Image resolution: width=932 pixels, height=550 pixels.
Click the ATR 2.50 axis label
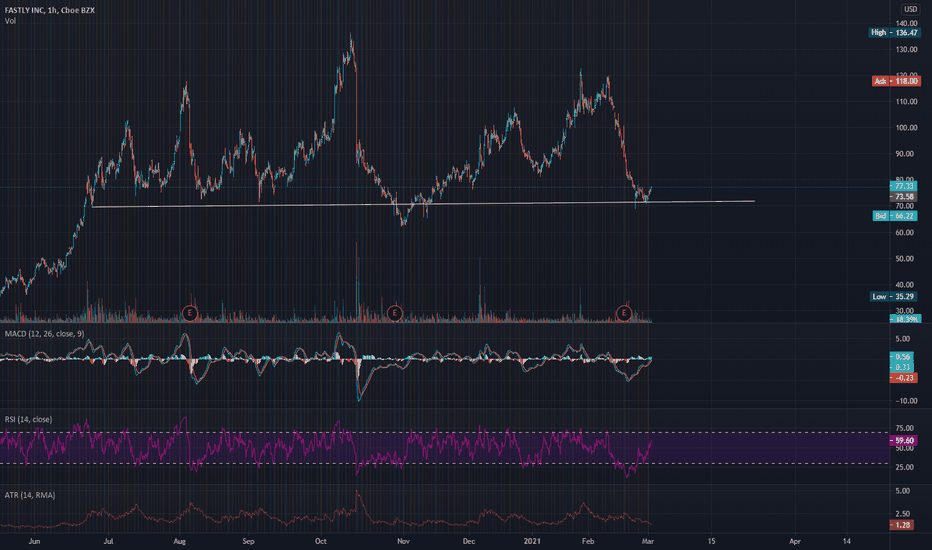click(x=902, y=514)
